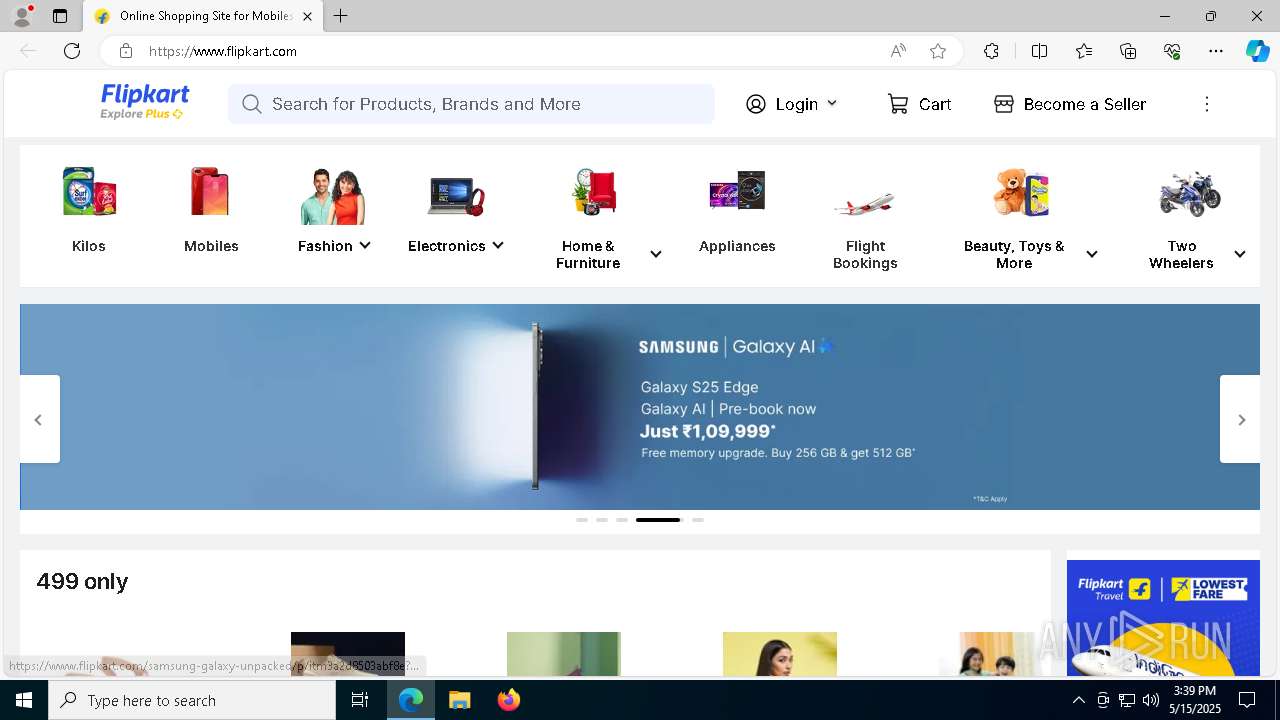1280x720 pixels.
Task: Open Beauty, Toys & More teddy icon
Action: click(x=1021, y=191)
